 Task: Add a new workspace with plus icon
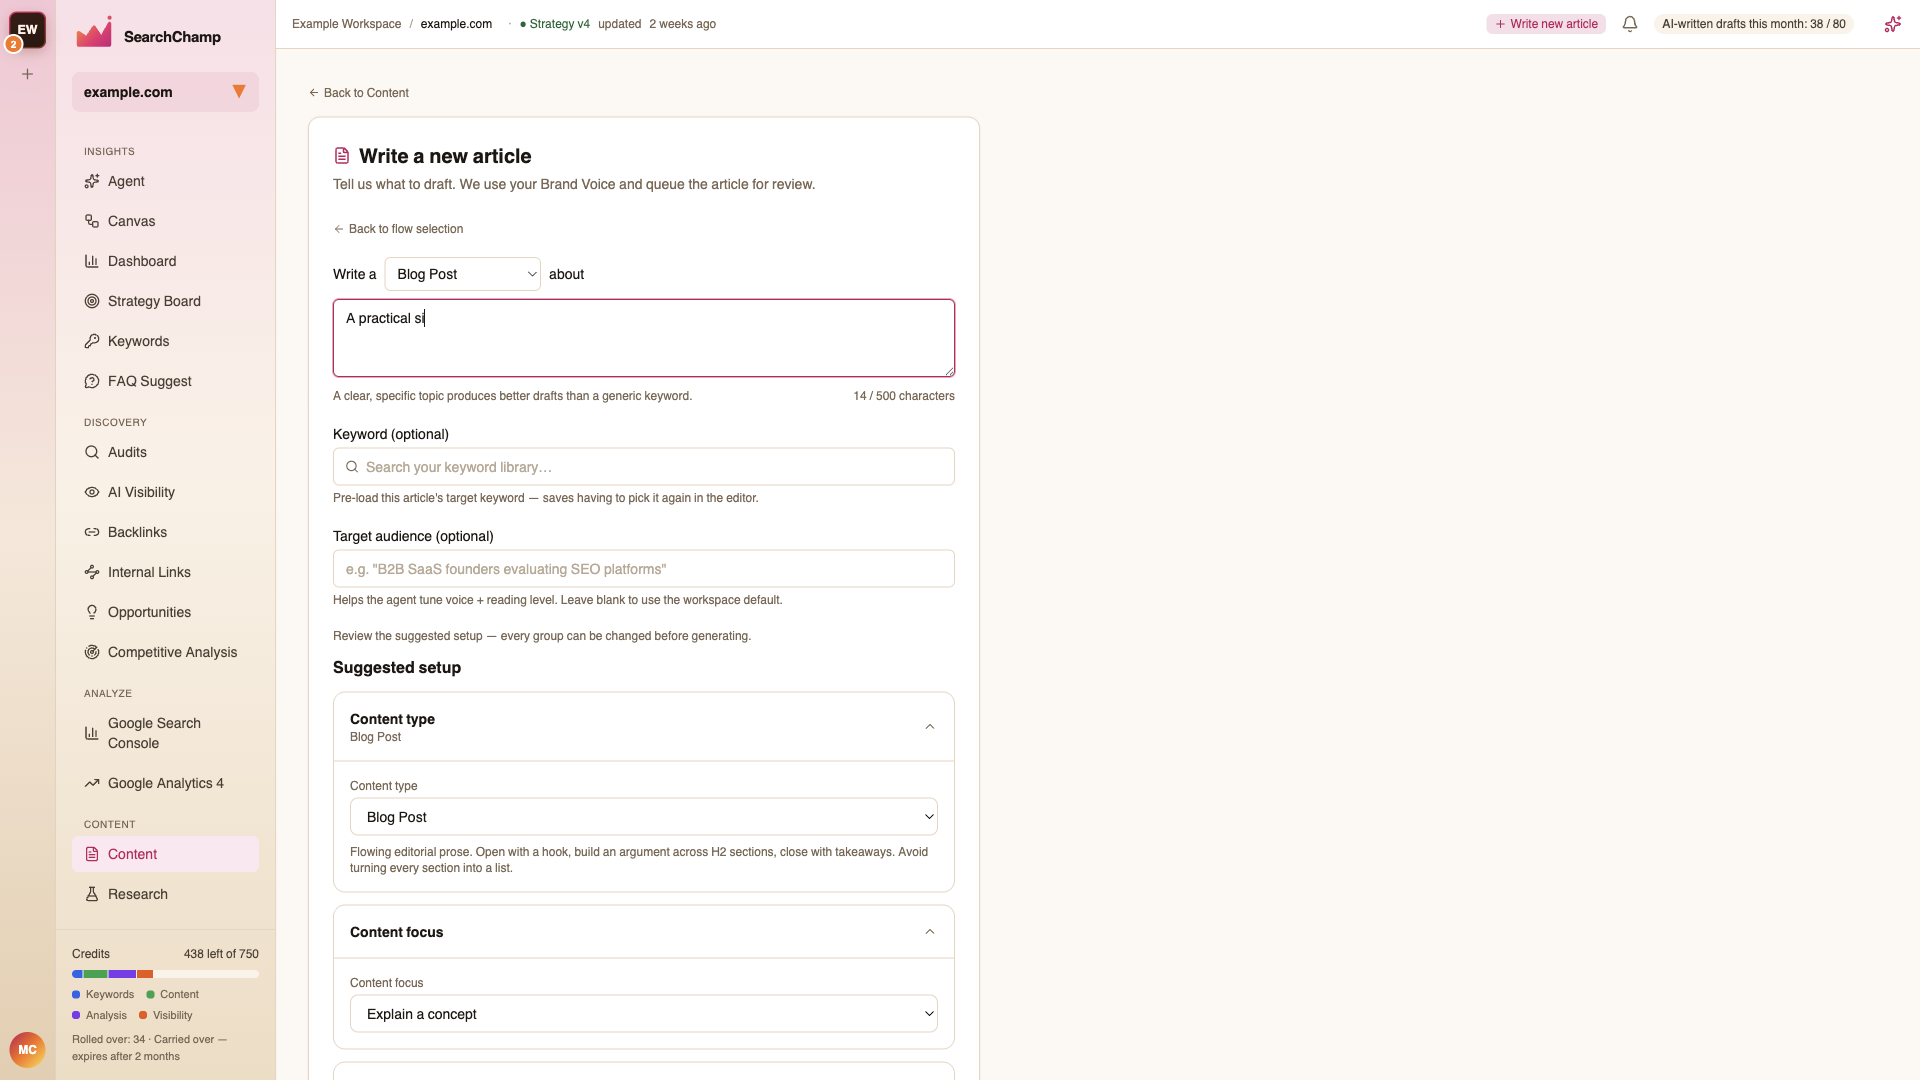click(28, 74)
